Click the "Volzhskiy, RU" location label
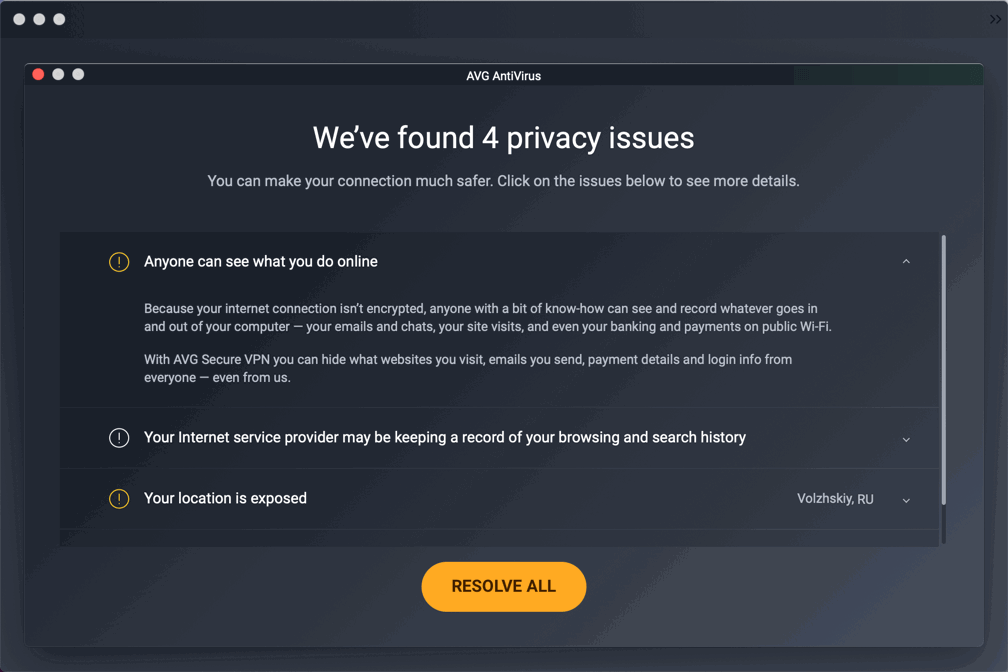This screenshot has height=672, width=1008. click(x=835, y=499)
